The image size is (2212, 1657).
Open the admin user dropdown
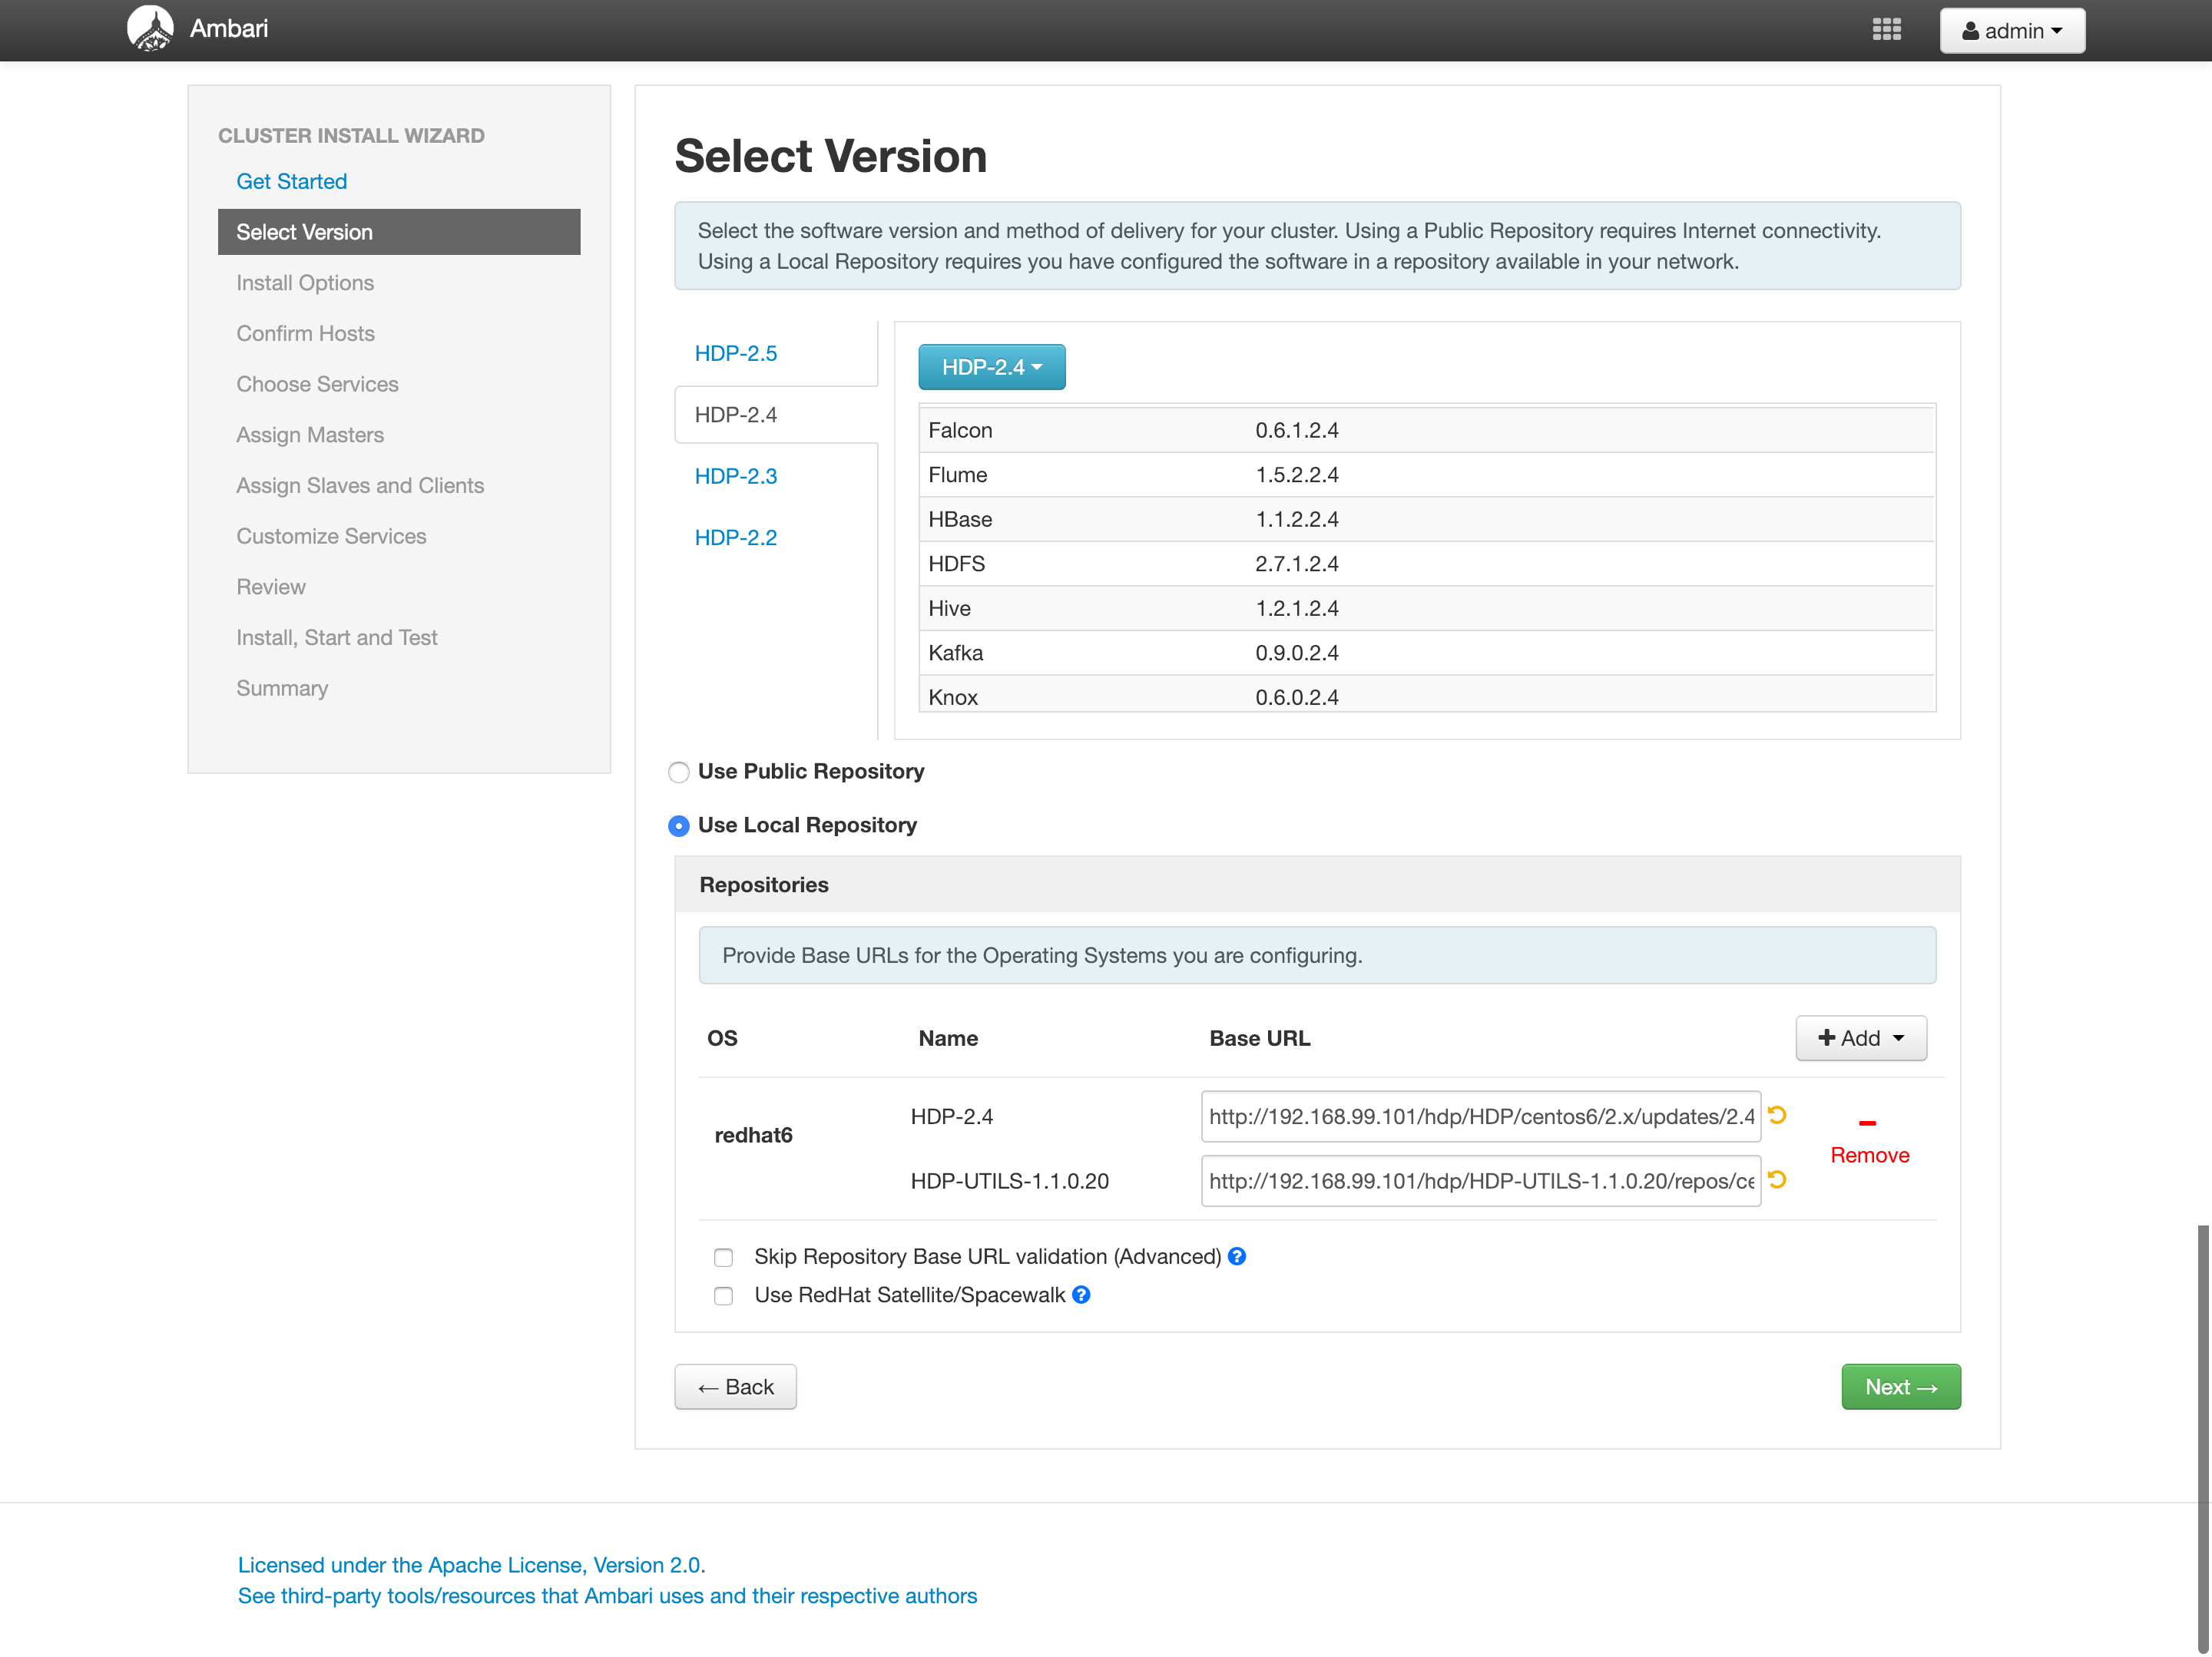pyautogui.click(x=2011, y=31)
